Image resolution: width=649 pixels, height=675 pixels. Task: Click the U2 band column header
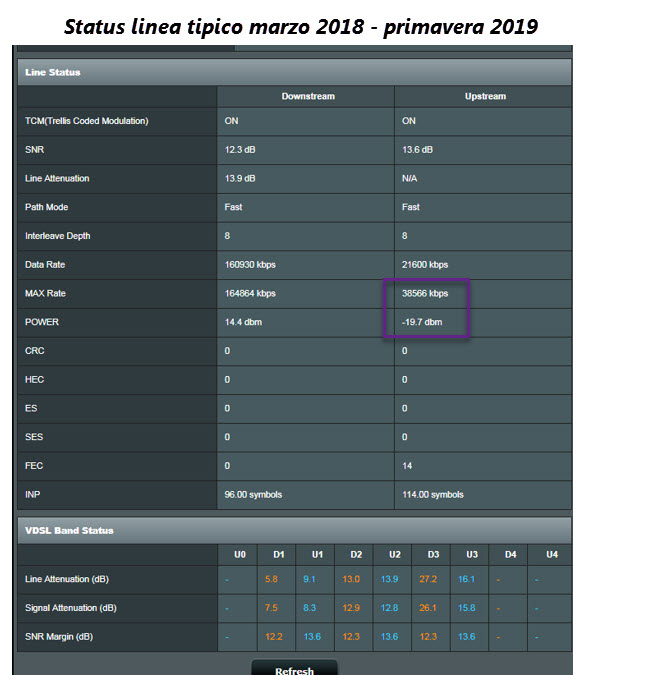coord(395,555)
